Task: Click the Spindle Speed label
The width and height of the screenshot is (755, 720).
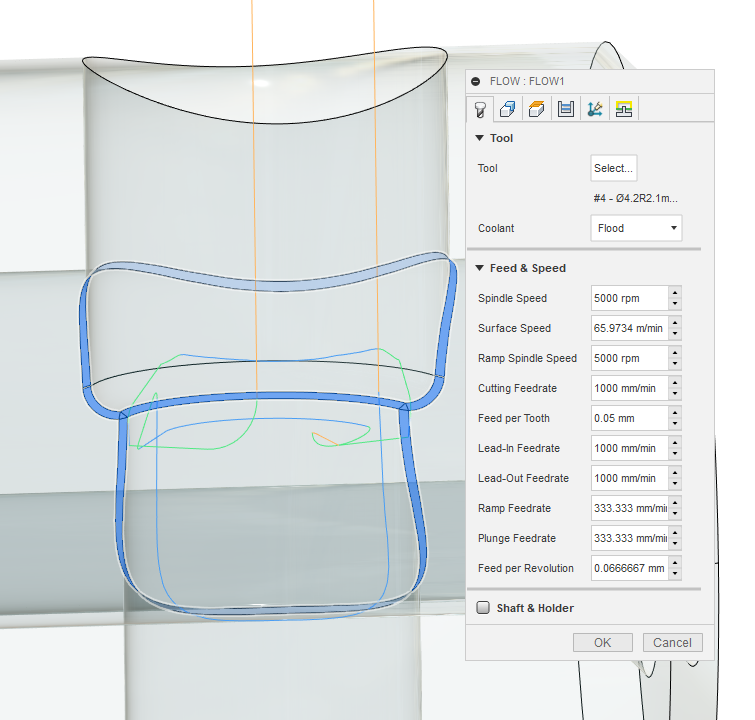Action: coord(512,298)
